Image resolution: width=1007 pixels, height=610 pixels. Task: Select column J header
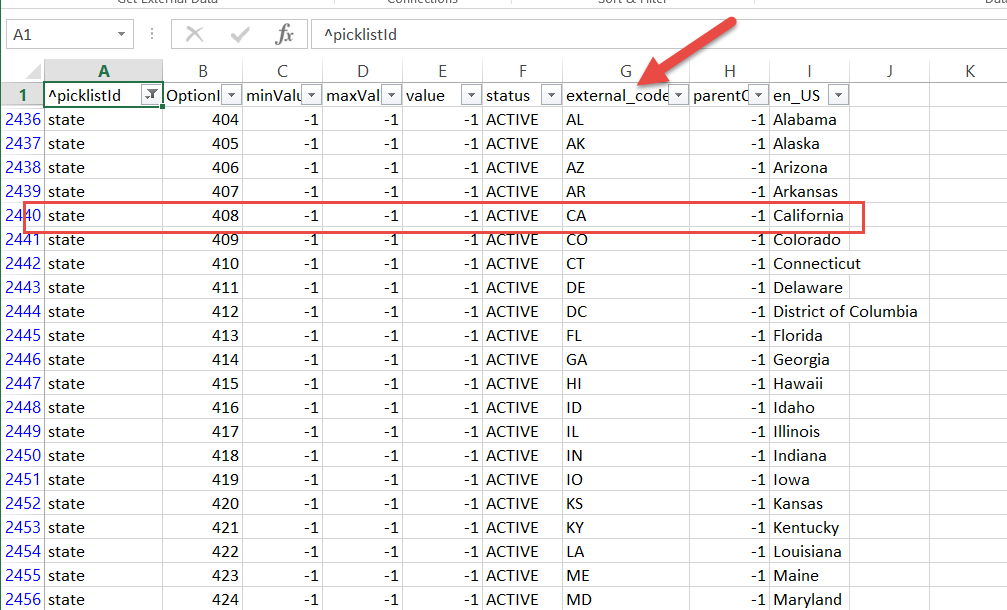click(889, 71)
